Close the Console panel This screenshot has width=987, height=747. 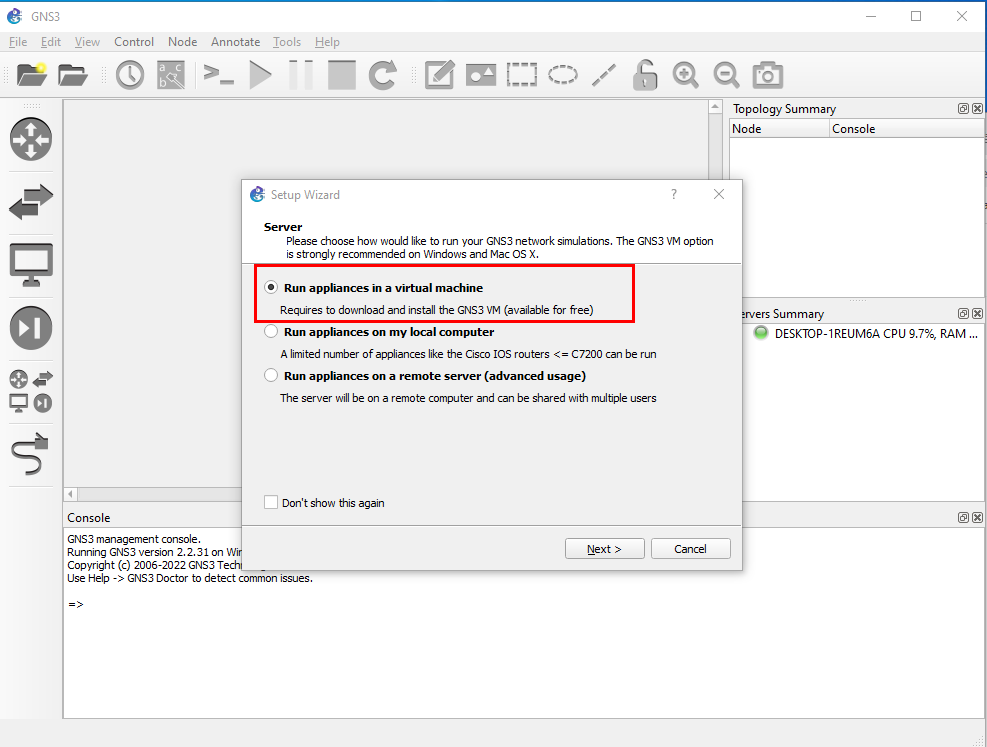(977, 517)
